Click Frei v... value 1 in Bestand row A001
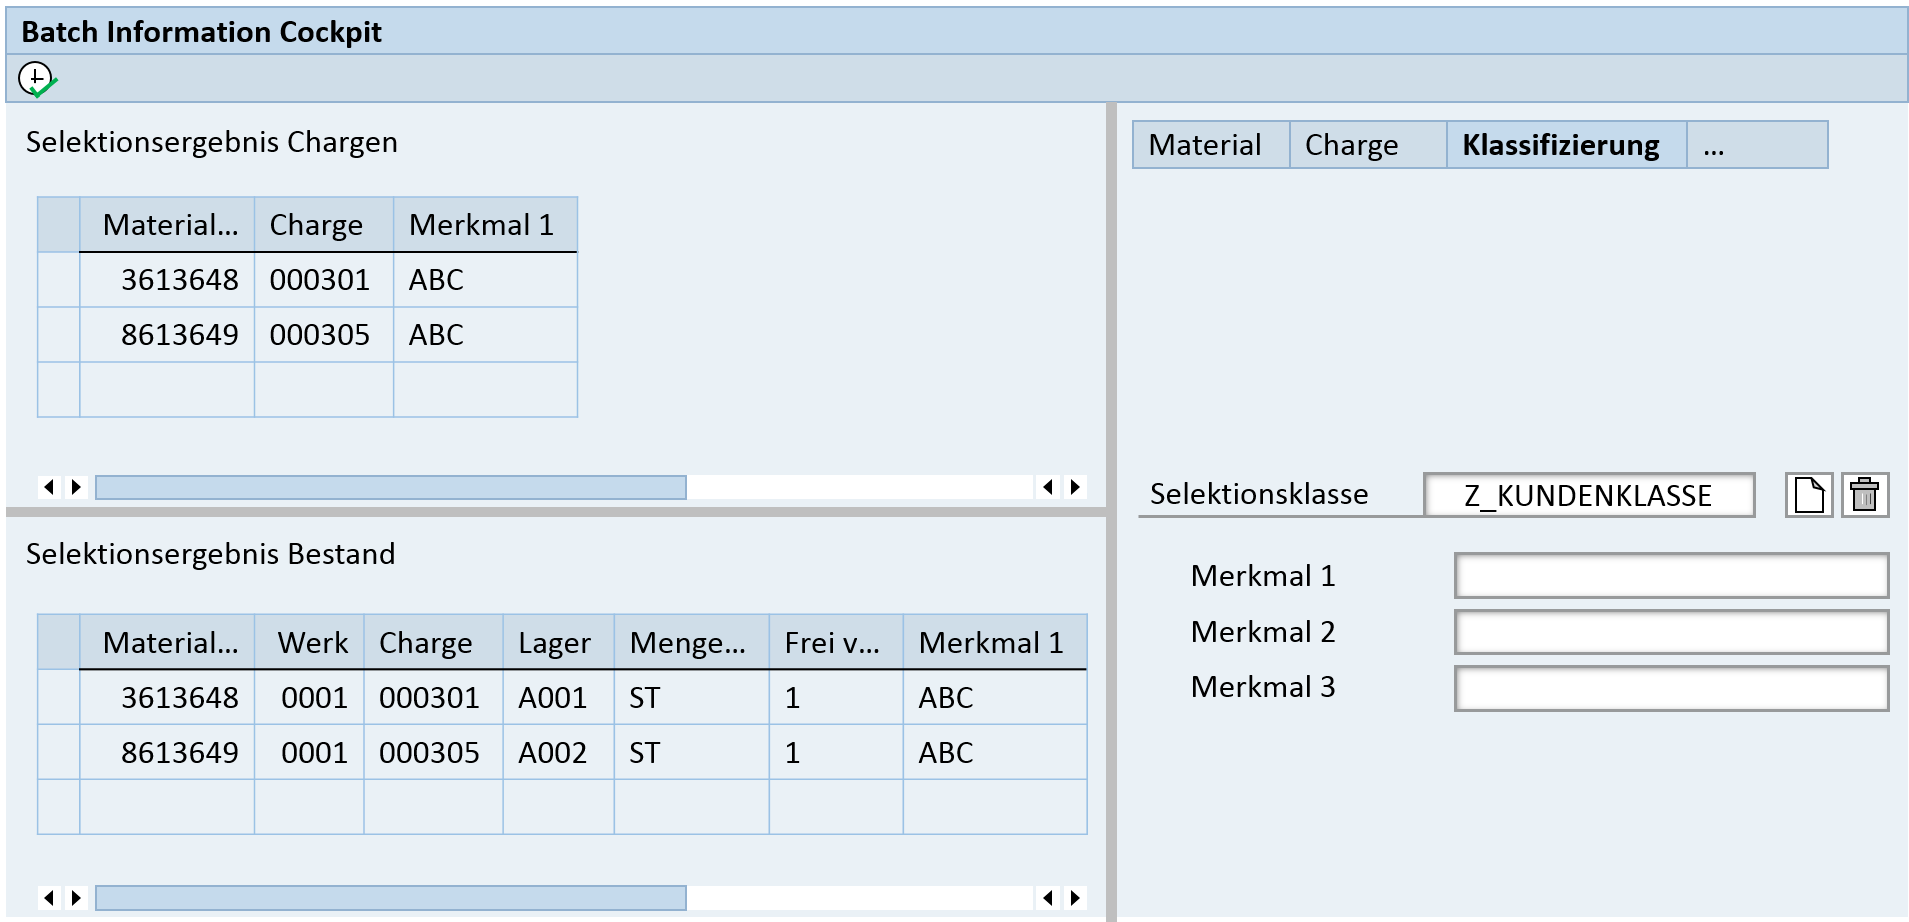The width and height of the screenshot is (1909, 922). point(836,697)
